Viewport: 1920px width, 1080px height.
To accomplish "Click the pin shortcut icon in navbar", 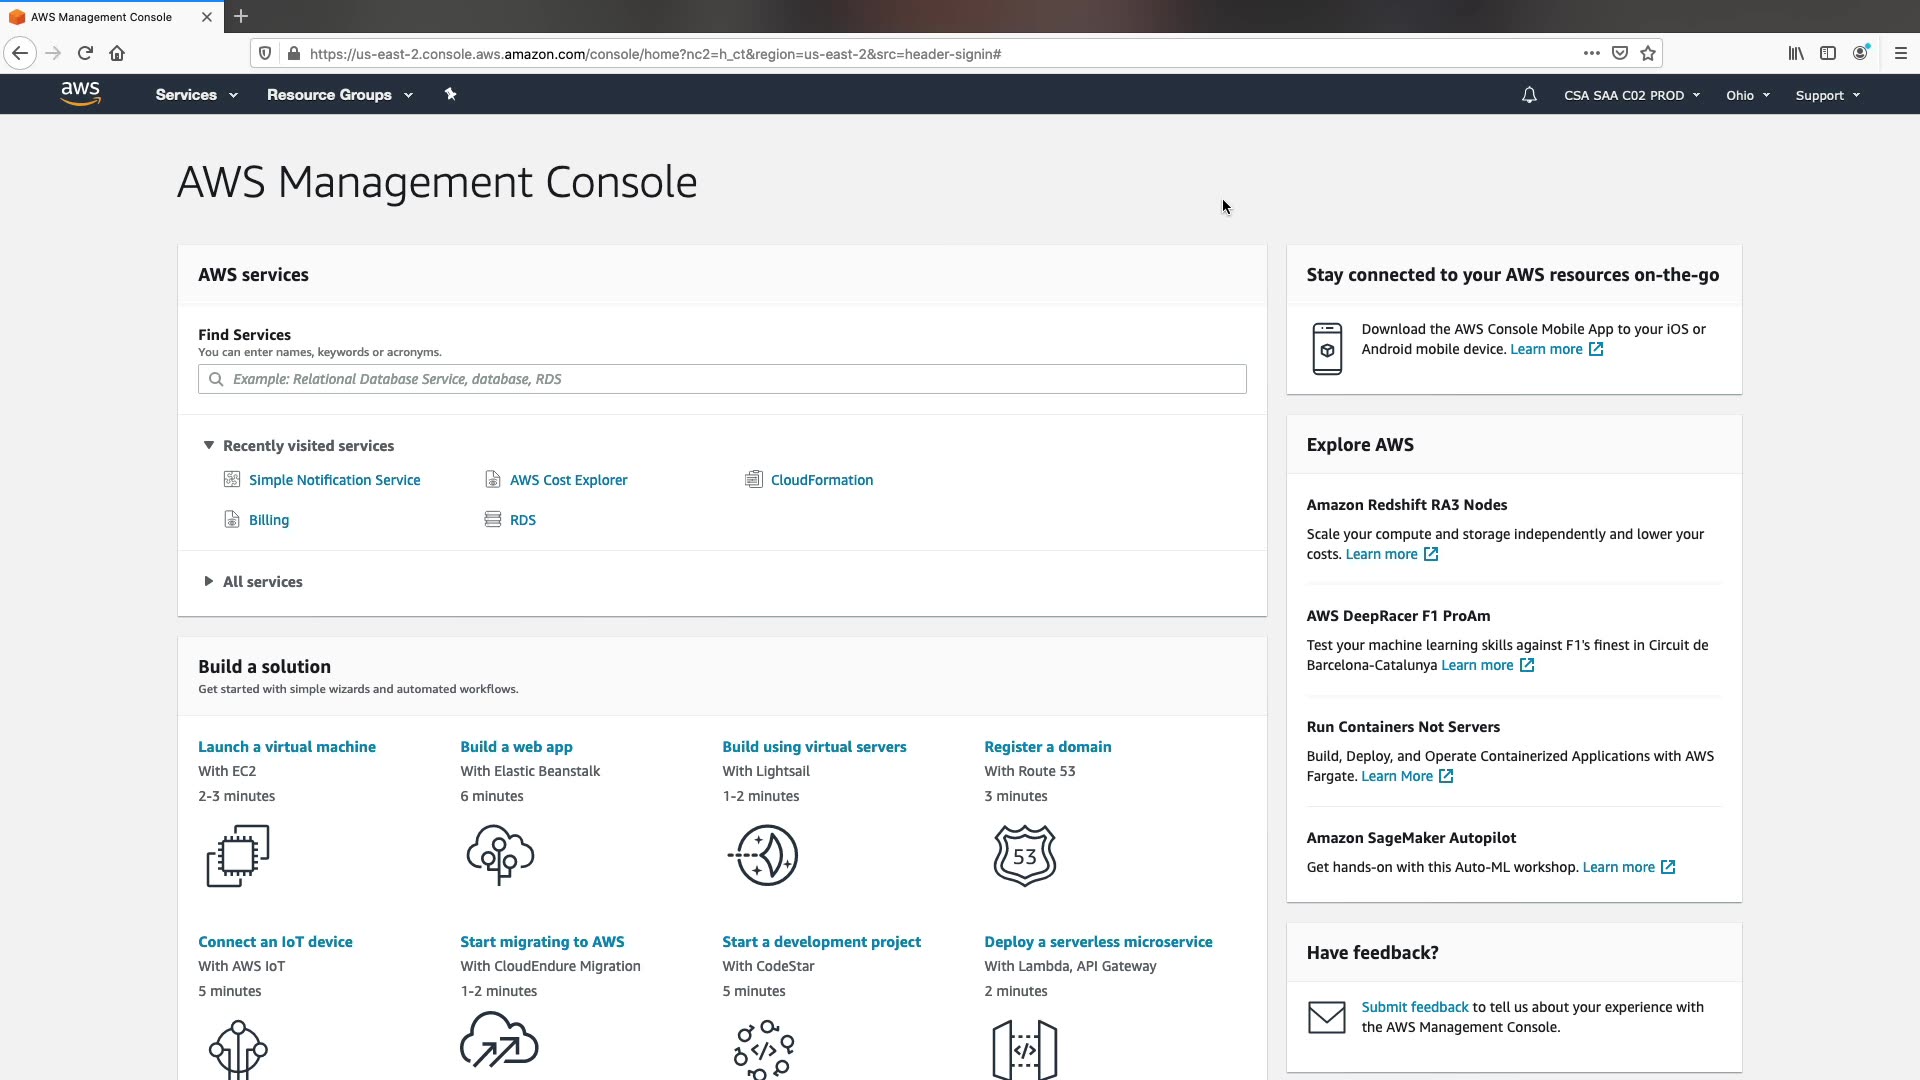I will tap(450, 94).
